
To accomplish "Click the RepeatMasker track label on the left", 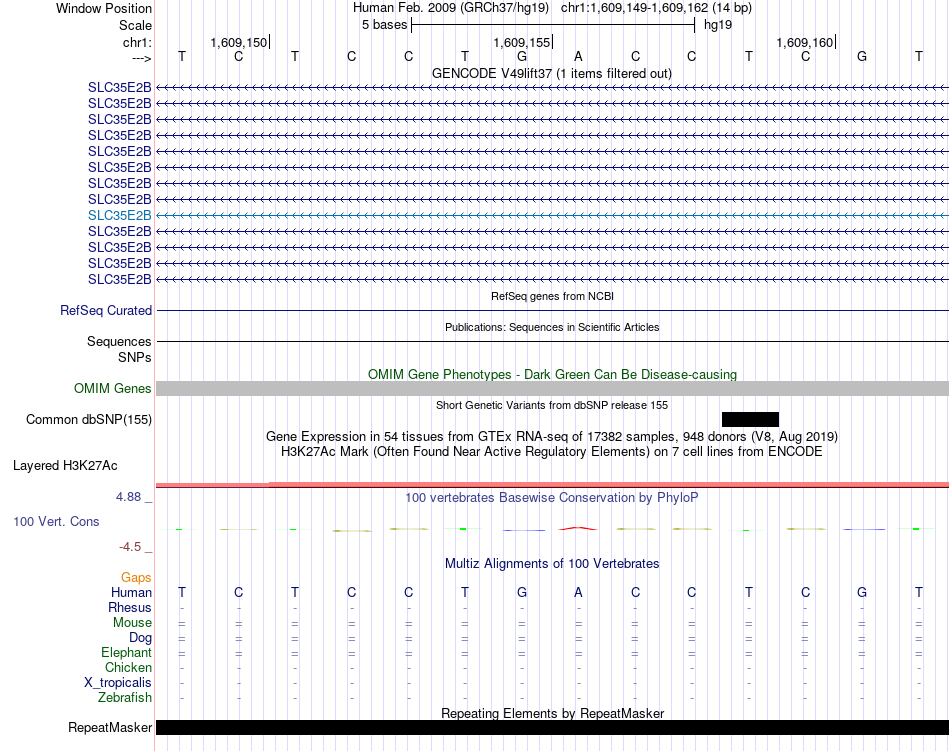I will pyautogui.click(x=110, y=727).
